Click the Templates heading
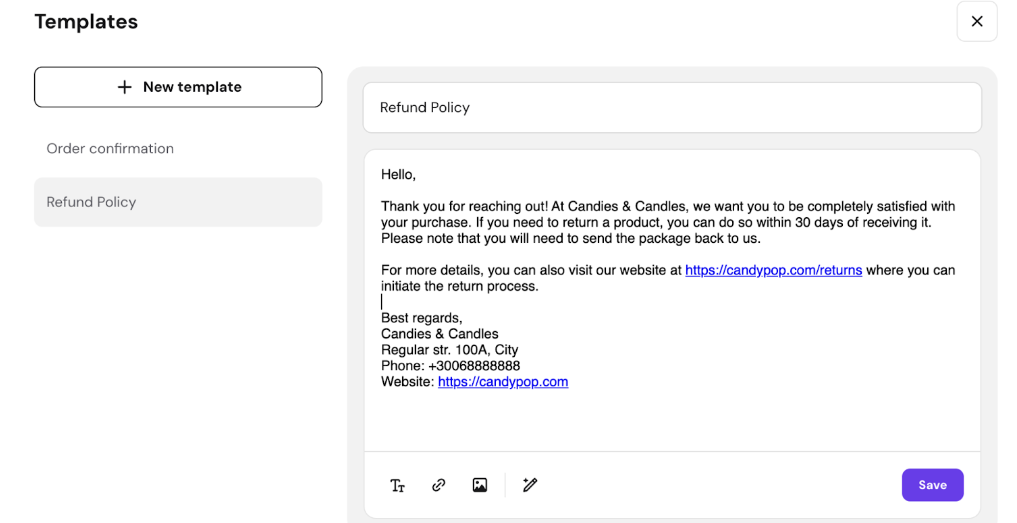 86,22
